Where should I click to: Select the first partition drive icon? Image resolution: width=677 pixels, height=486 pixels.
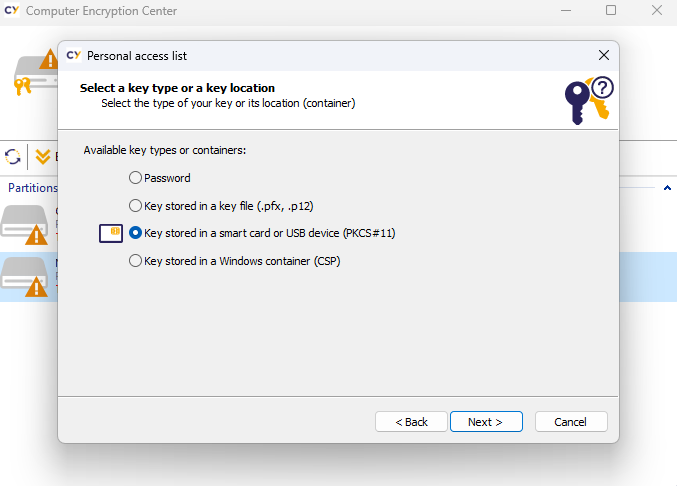coord(25,224)
